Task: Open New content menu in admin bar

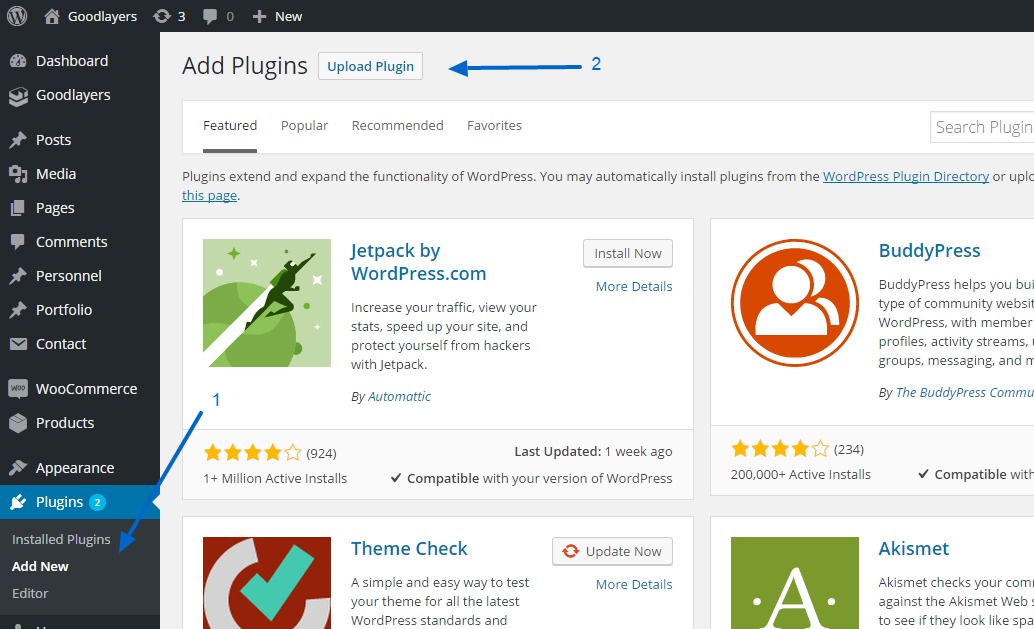Action: click(x=277, y=16)
